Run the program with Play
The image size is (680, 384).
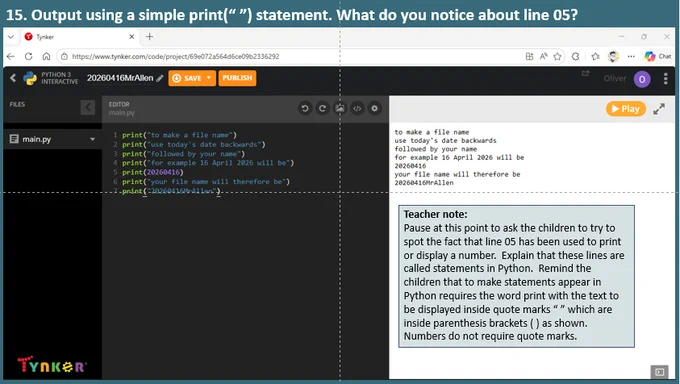[x=626, y=109]
